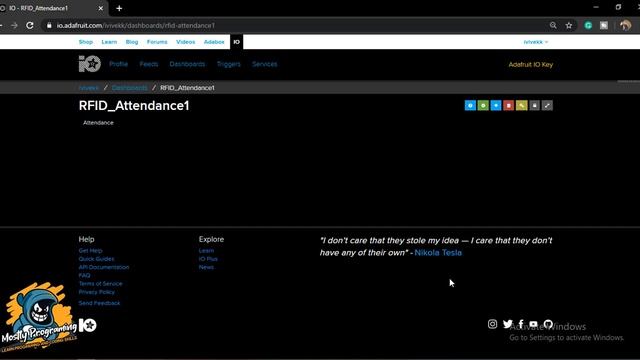This screenshot has height=360, width=640.
Task: Go to Blog in the top bar
Action: coord(132,42)
